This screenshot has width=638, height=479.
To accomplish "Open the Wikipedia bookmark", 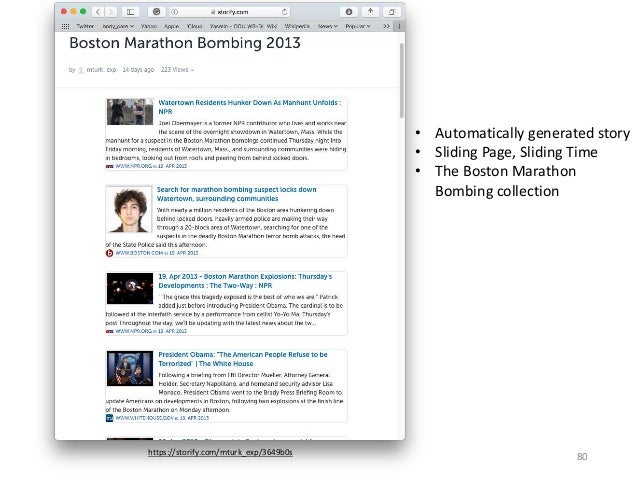I will 297,26.
